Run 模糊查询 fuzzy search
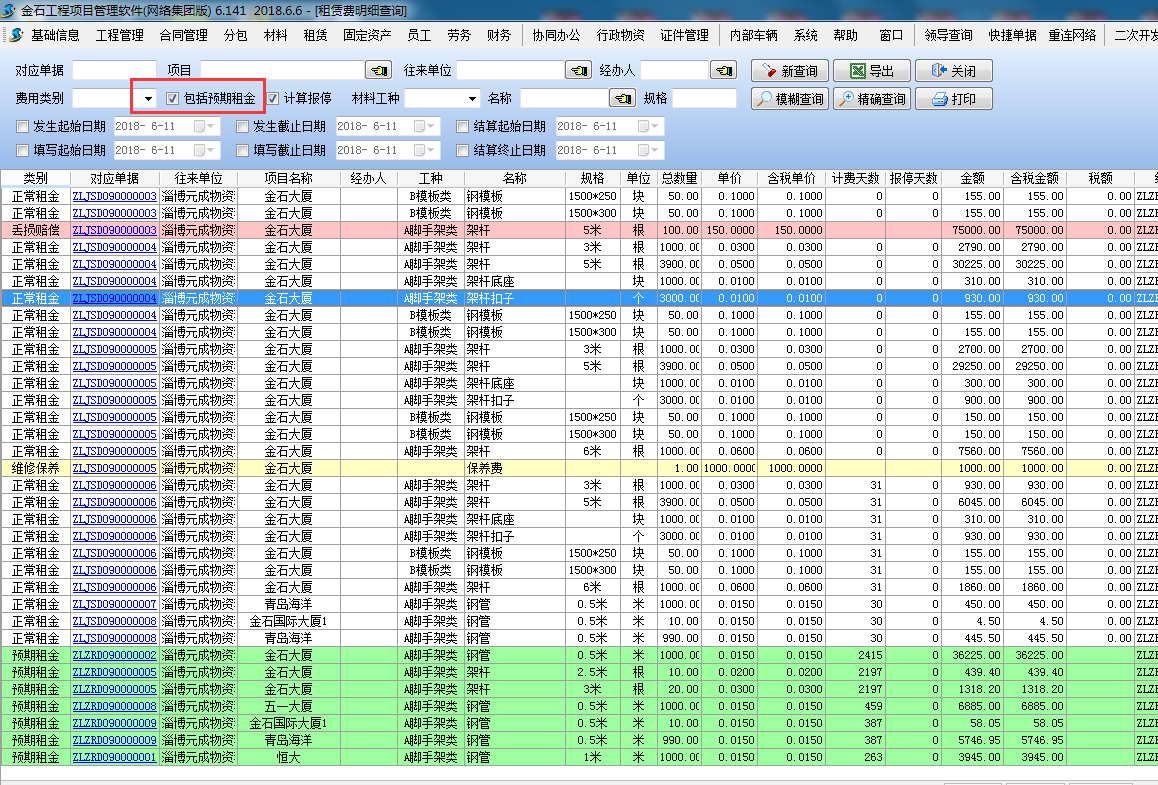Screen dimensions: 1158x785 (x=788, y=99)
